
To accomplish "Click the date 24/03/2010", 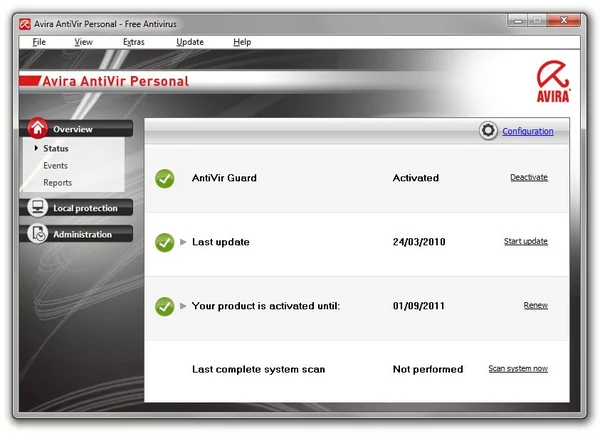I will [x=419, y=242].
